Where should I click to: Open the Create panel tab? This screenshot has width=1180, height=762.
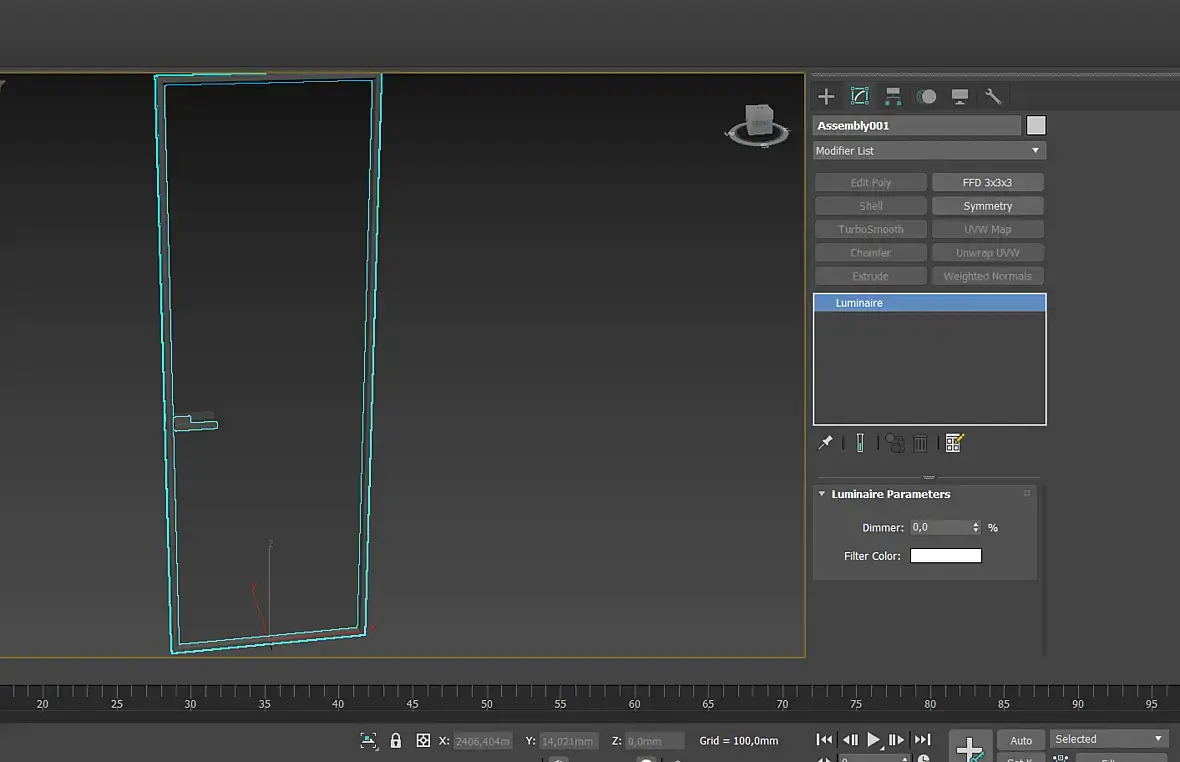point(826,97)
